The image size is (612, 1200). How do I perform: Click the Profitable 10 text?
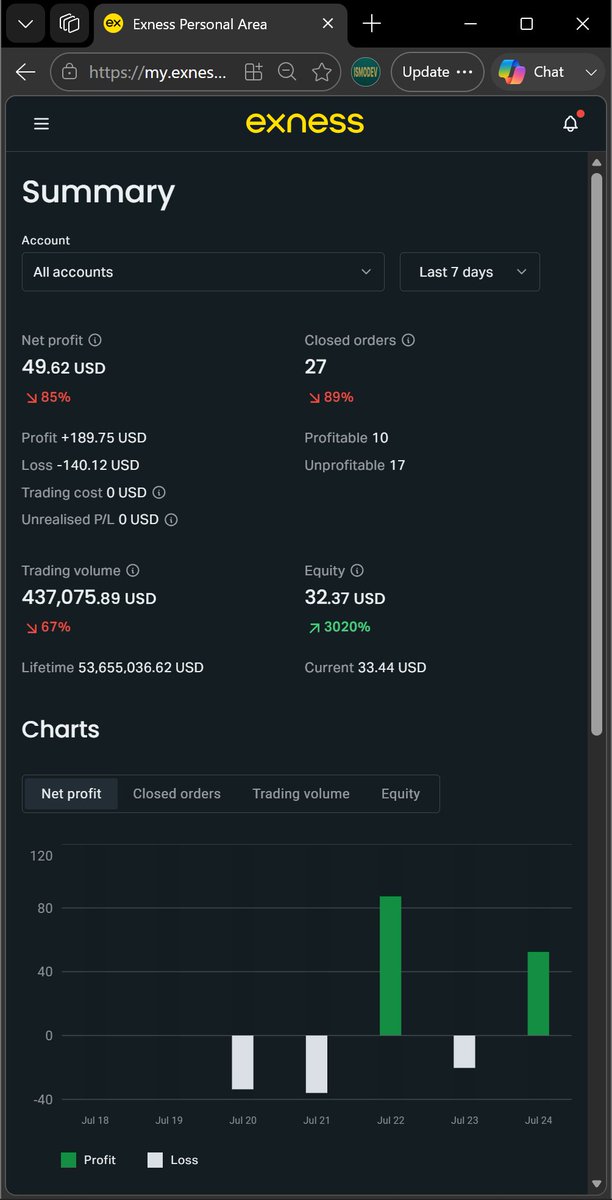pos(347,438)
